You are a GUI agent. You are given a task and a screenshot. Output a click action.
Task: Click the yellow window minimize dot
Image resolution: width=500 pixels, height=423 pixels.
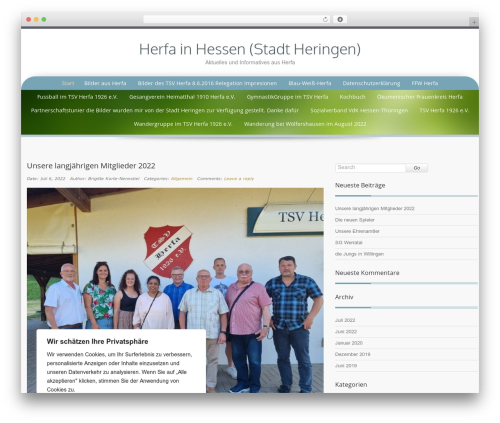36,19
